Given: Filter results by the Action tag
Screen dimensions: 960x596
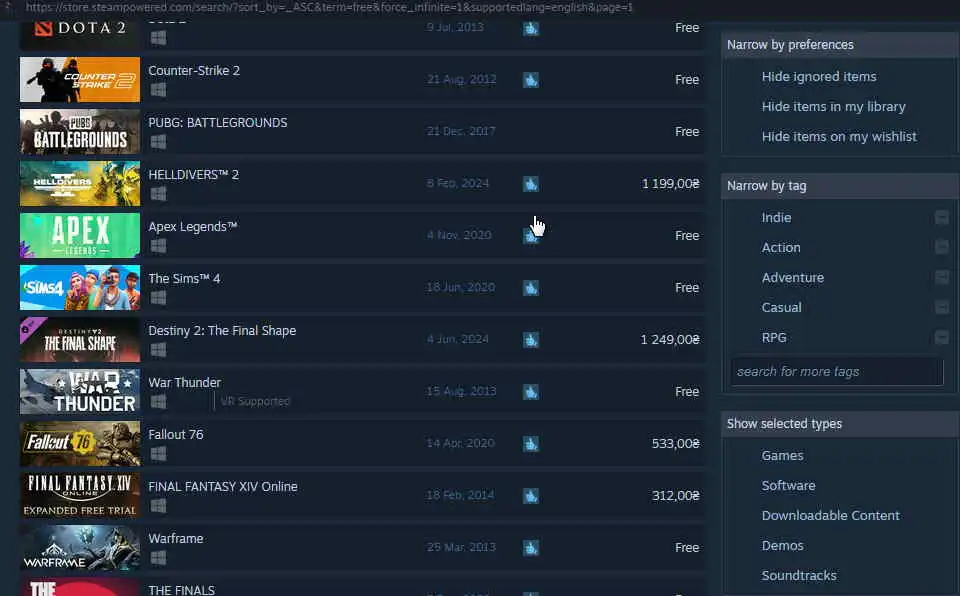Looking at the screenshot, I should pos(781,247).
